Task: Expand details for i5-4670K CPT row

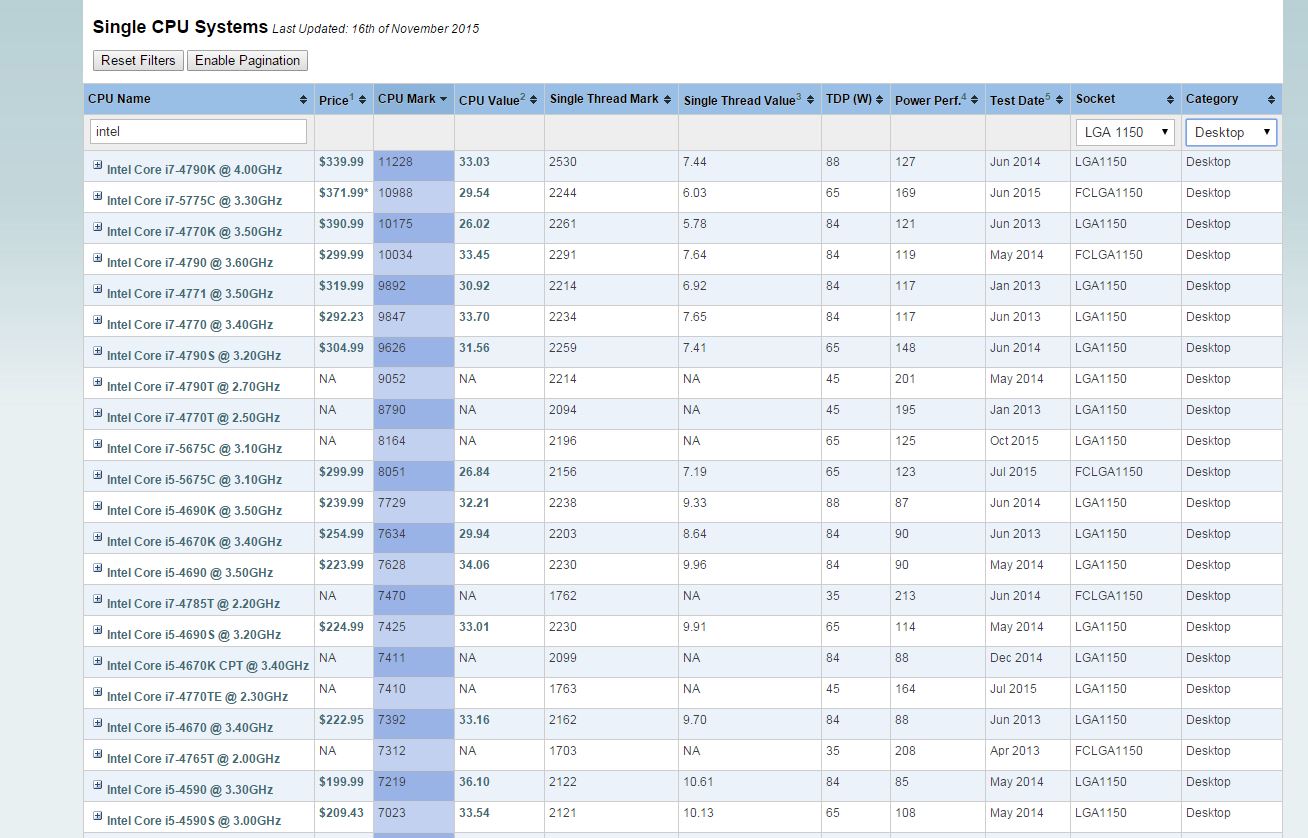Action: pos(98,661)
